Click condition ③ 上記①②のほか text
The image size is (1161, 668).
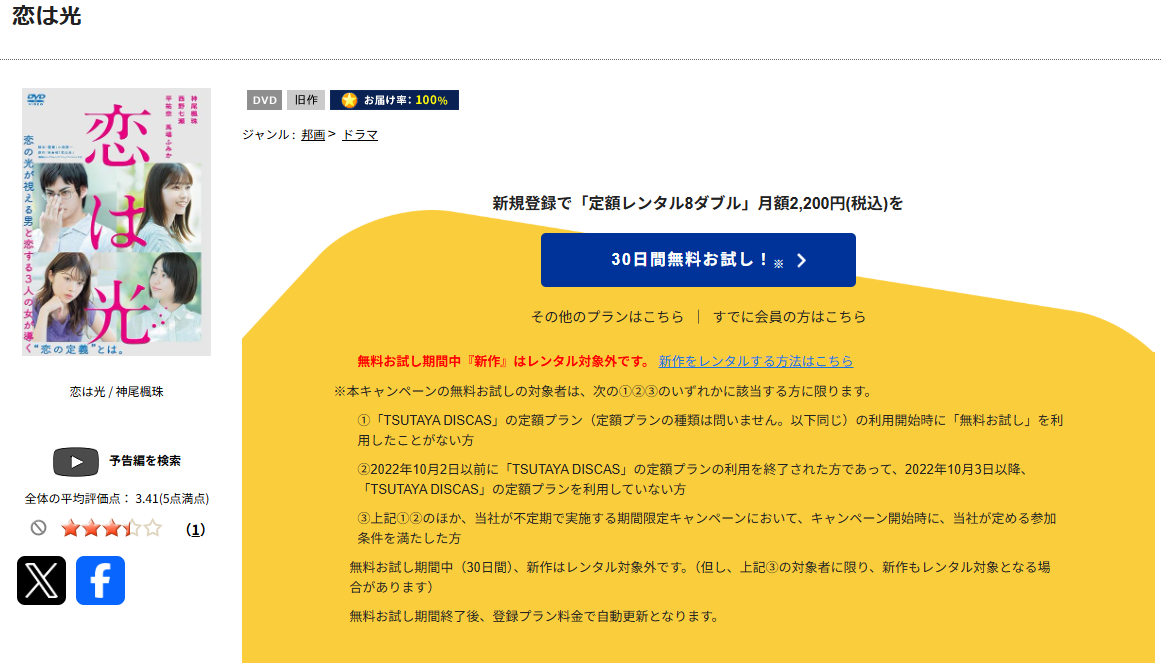(706, 528)
